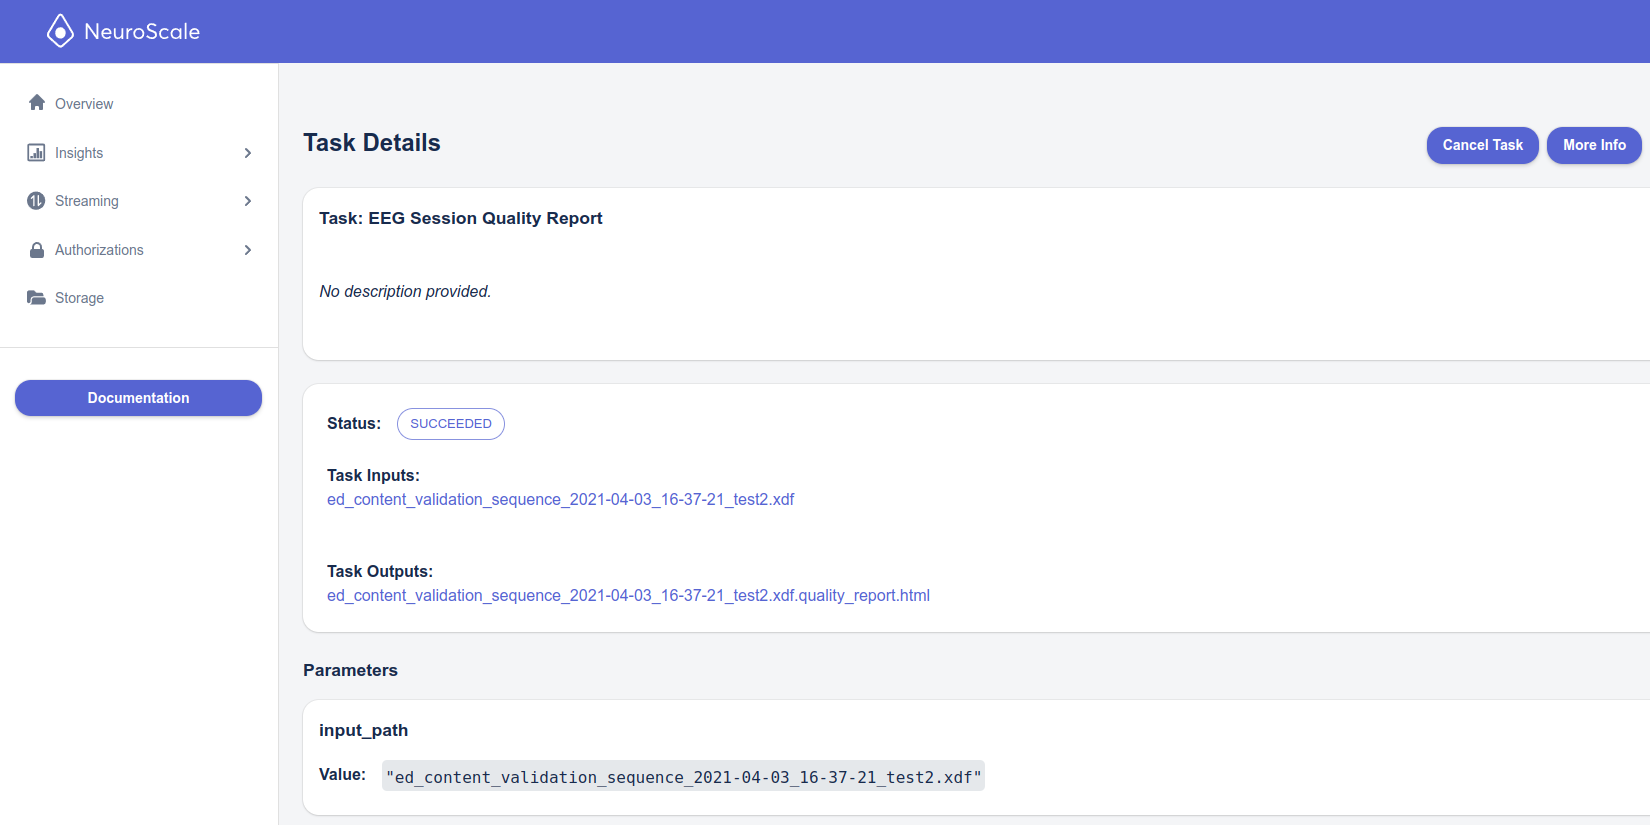Click the 'Task Inputs:' label
This screenshot has height=825, width=1650.
[x=373, y=476]
